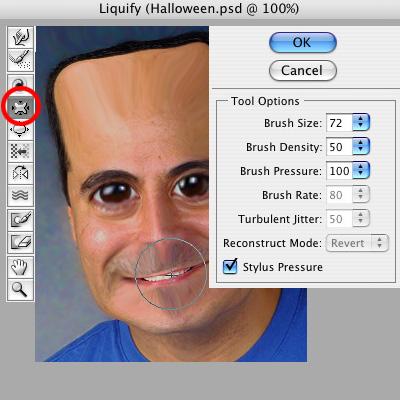Select the Bloat tool
The width and height of the screenshot is (400, 400).
(x=21, y=130)
